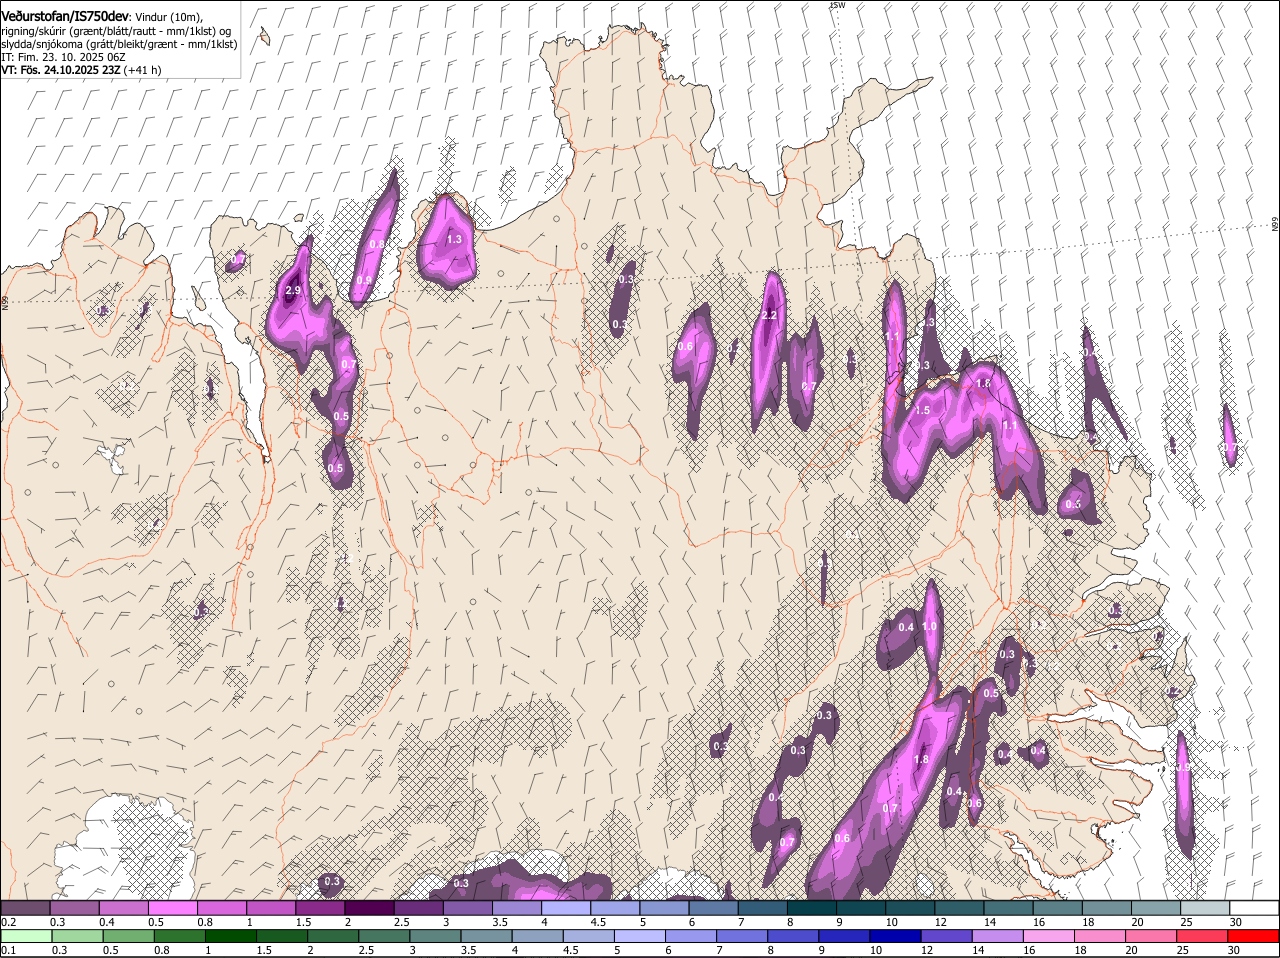
Task: Pick the bright red swatch labeled 30, lower scale
Action: pyautogui.click(x=1253, y=936)
